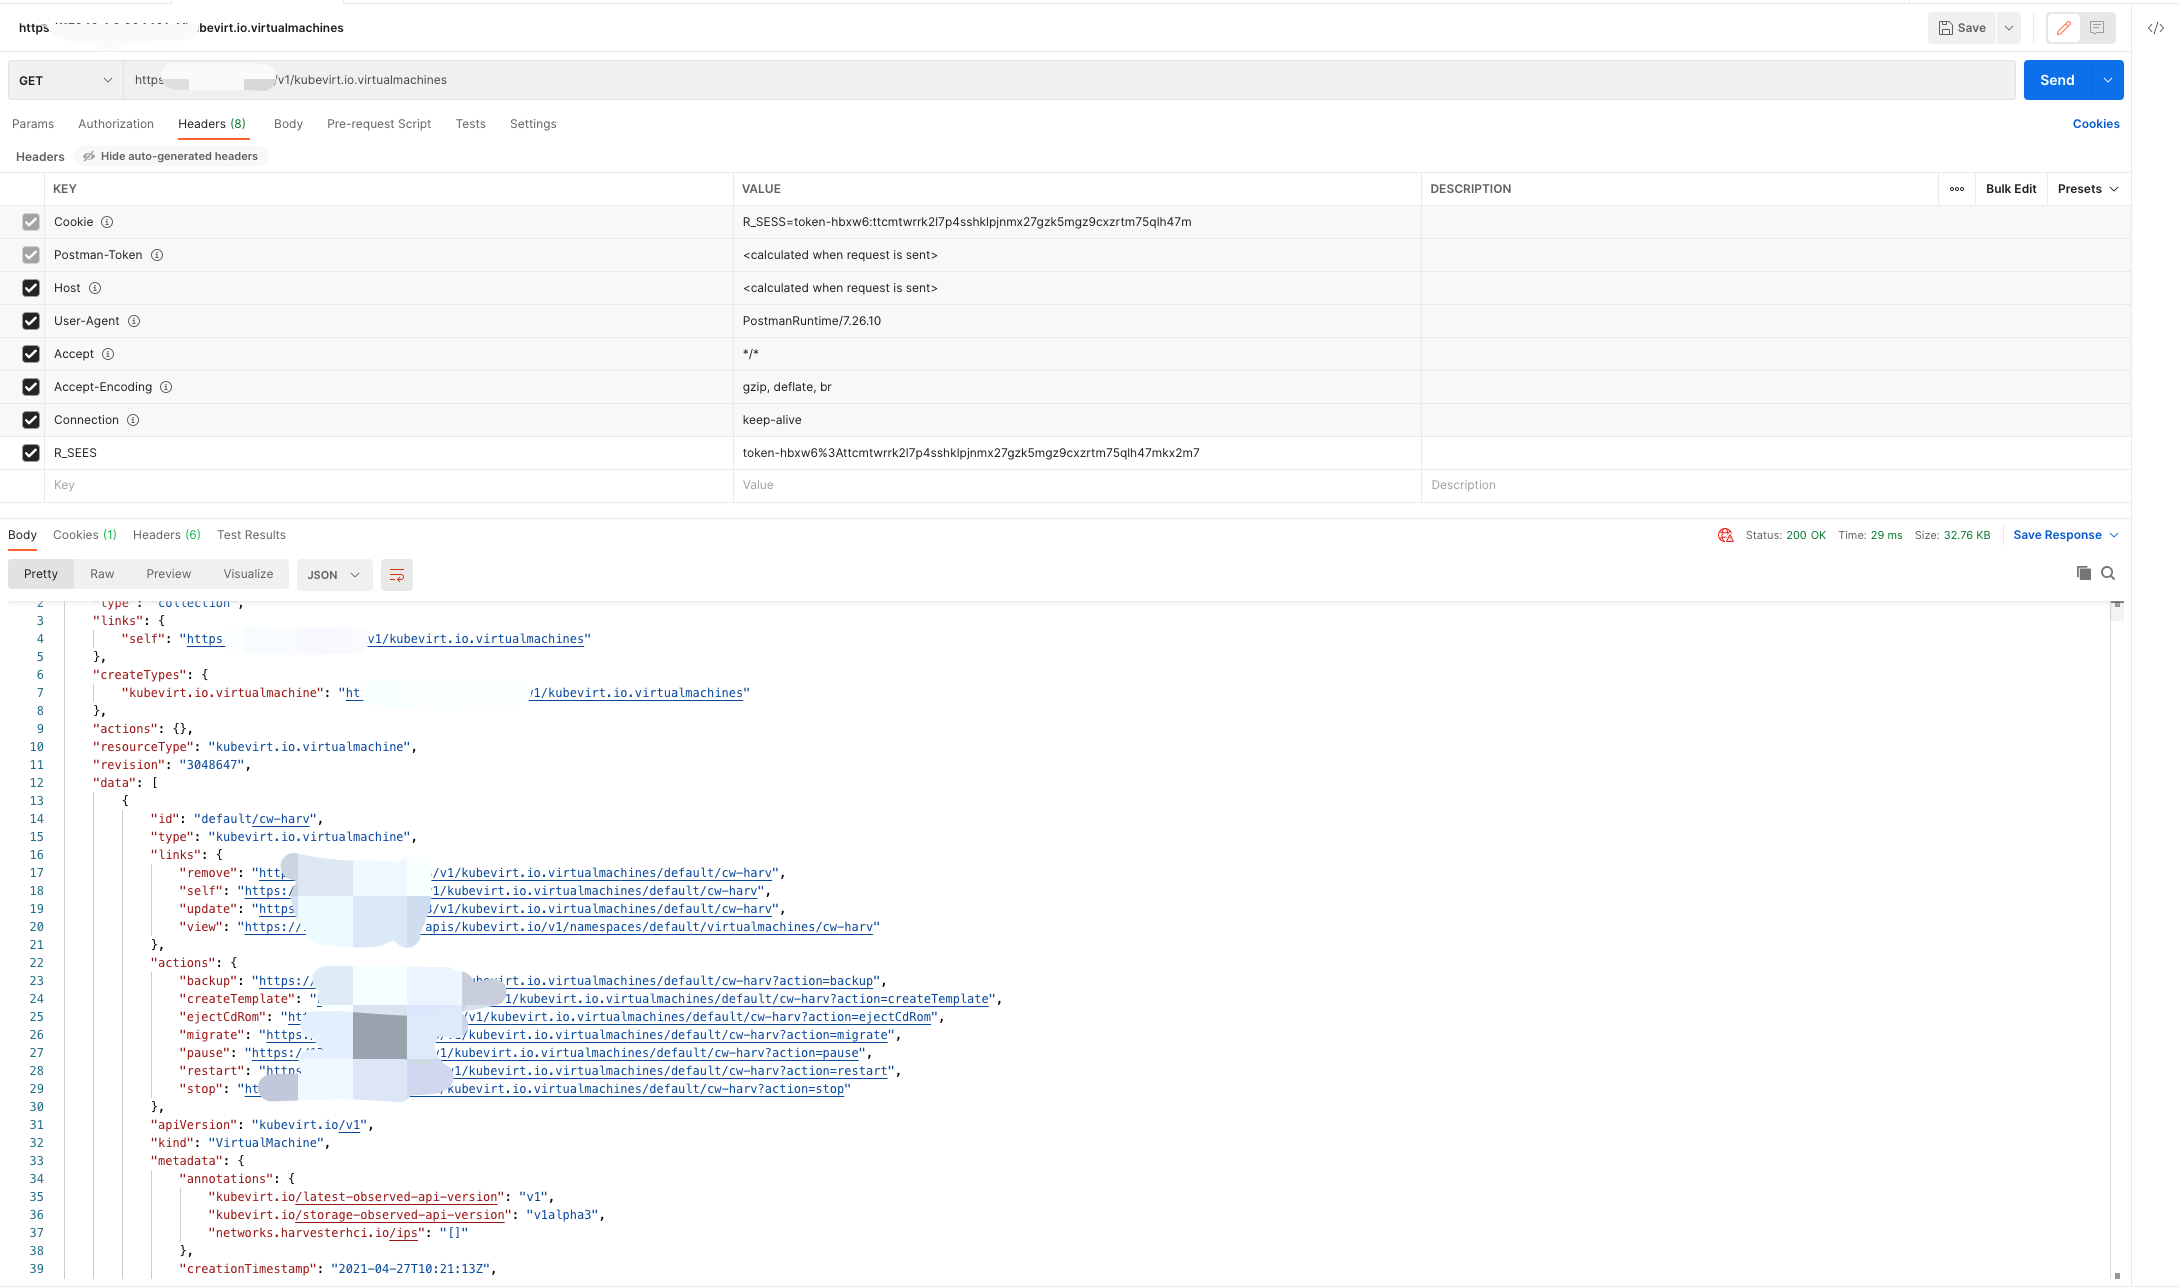This screenshot has width=2179, height=1288.
Task: Open Cookies from the request panel
Action: [x=2096, y=123]
